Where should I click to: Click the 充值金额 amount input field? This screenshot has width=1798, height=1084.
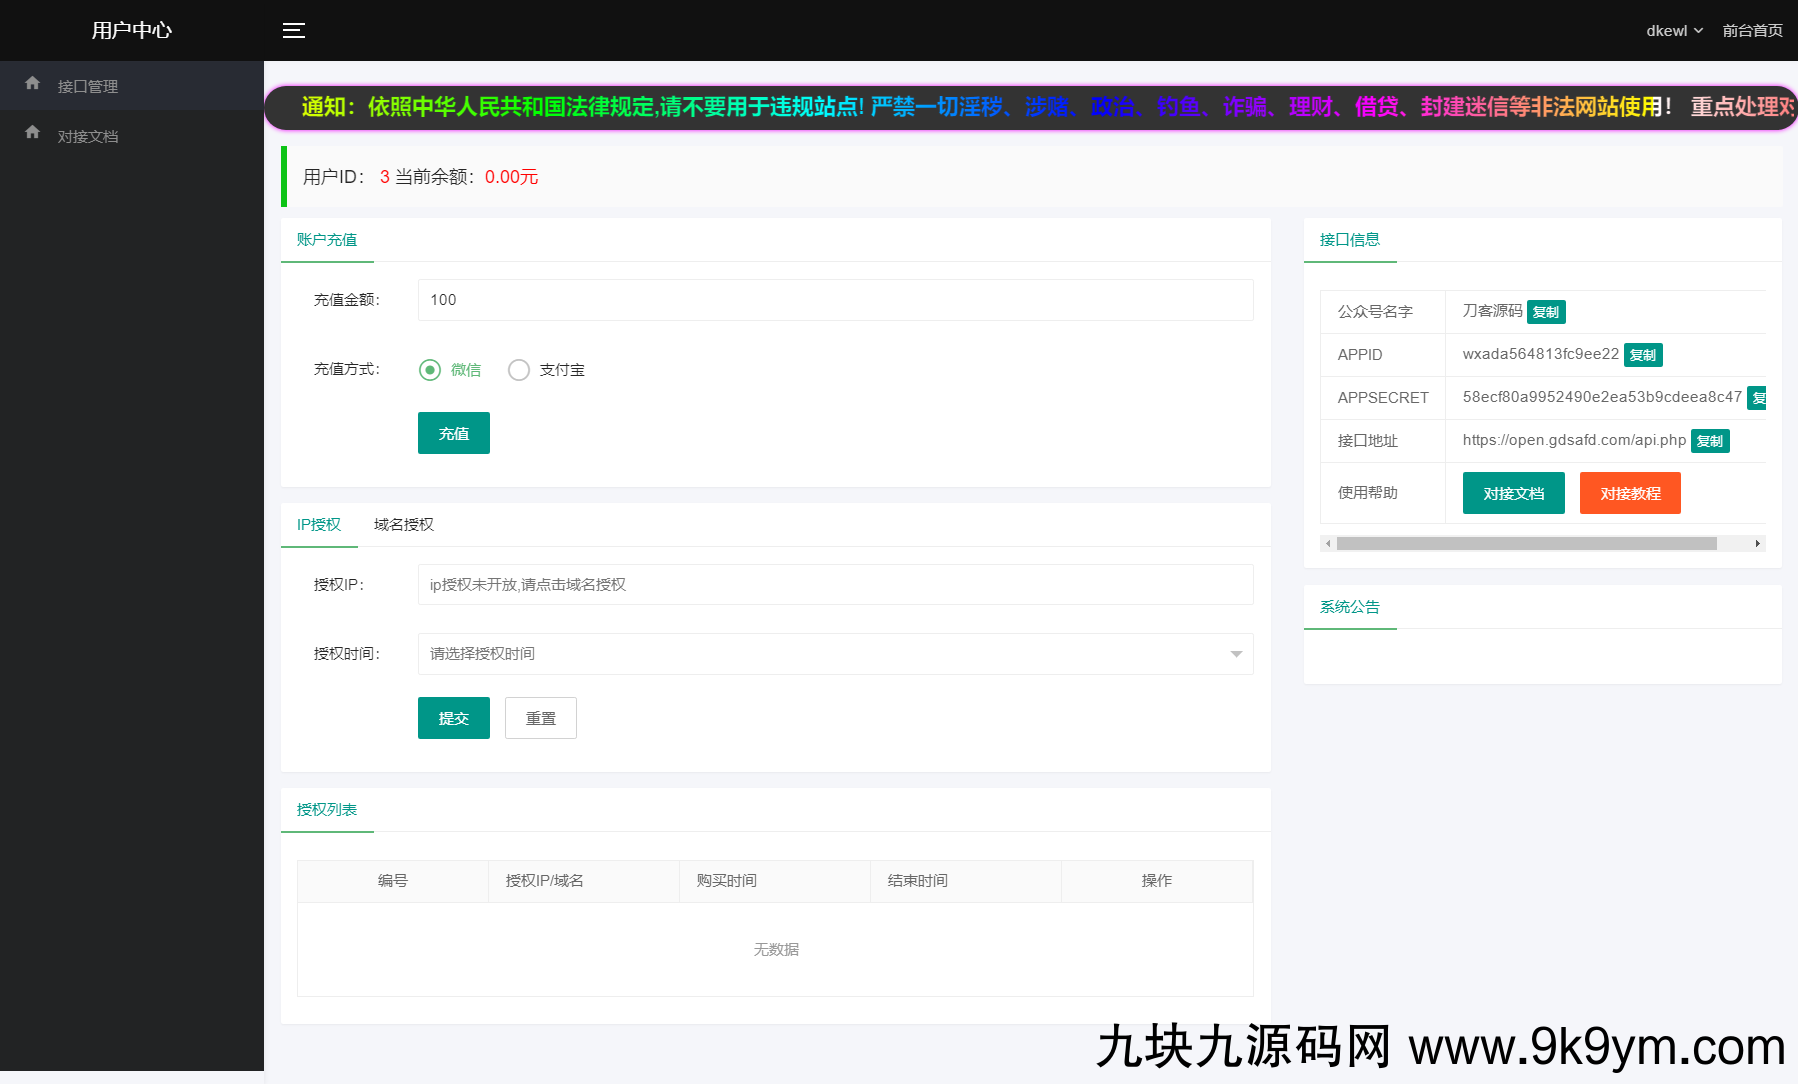(834, 300)
